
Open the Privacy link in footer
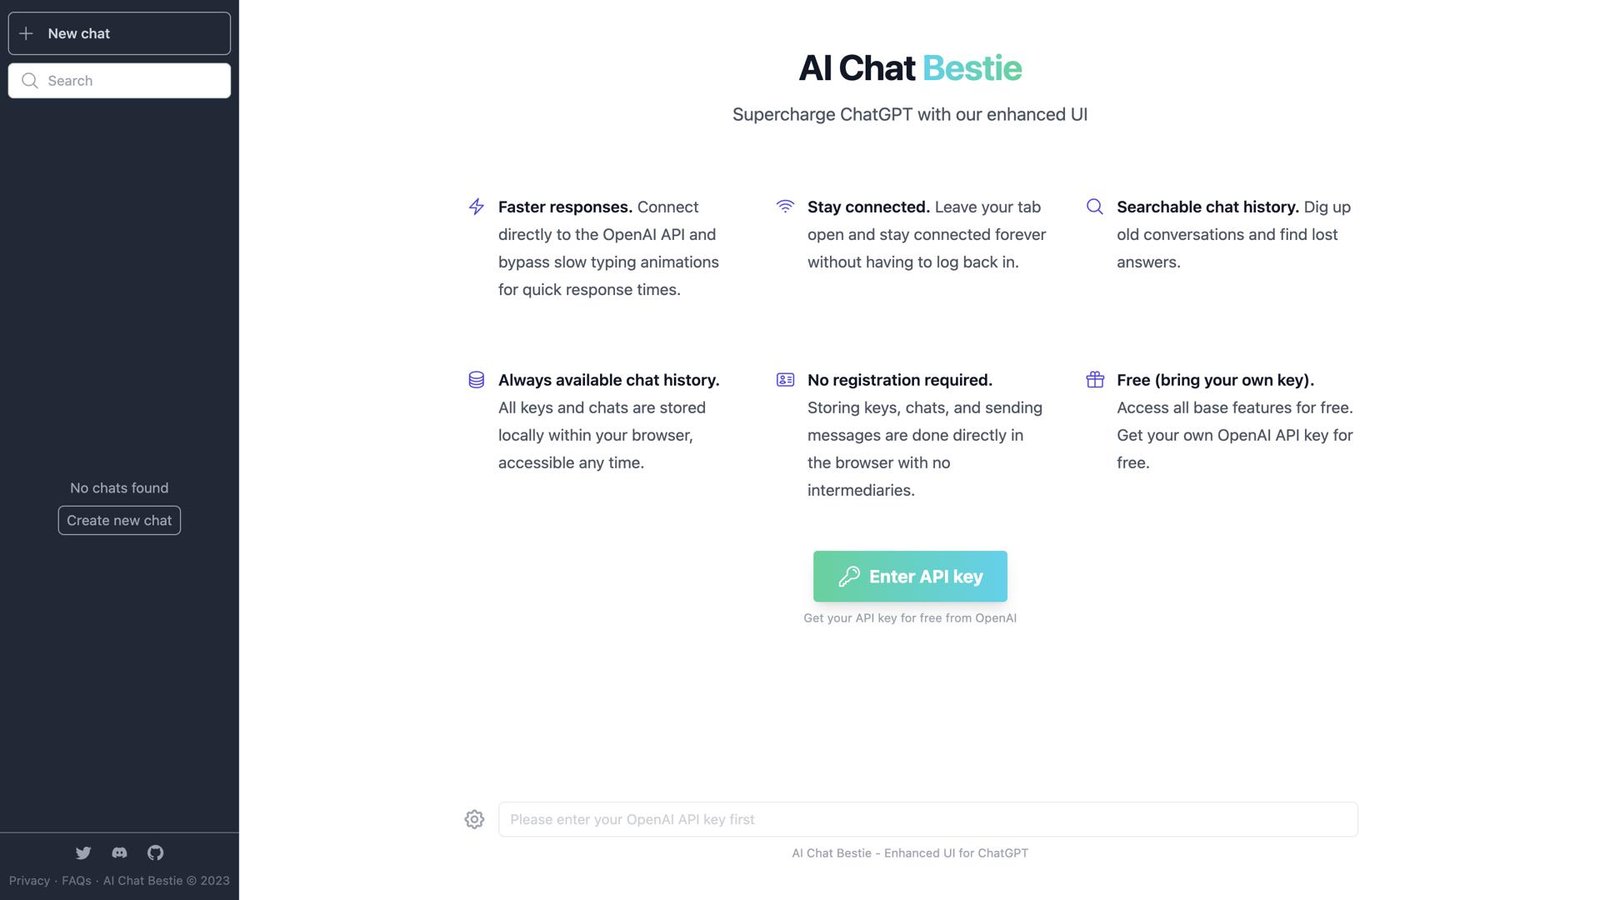pos(29,881)
